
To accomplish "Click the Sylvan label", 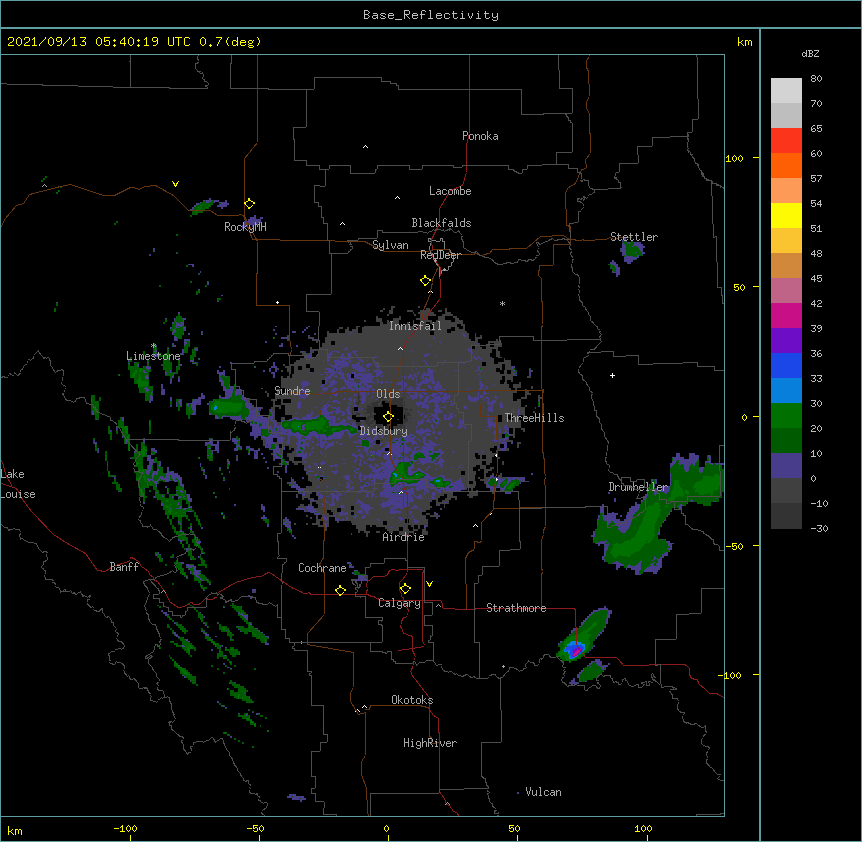I will [x=390, y=245].
